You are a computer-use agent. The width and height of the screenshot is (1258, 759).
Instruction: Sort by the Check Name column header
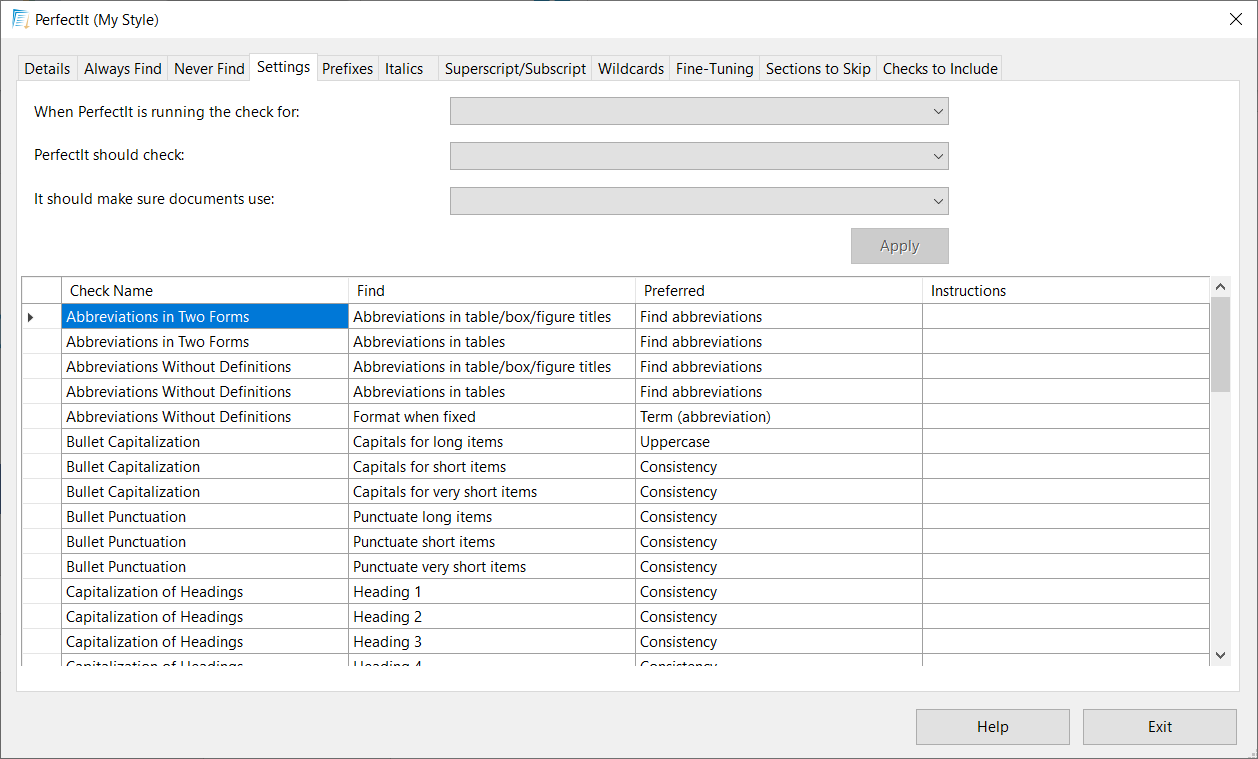[204, 291]
